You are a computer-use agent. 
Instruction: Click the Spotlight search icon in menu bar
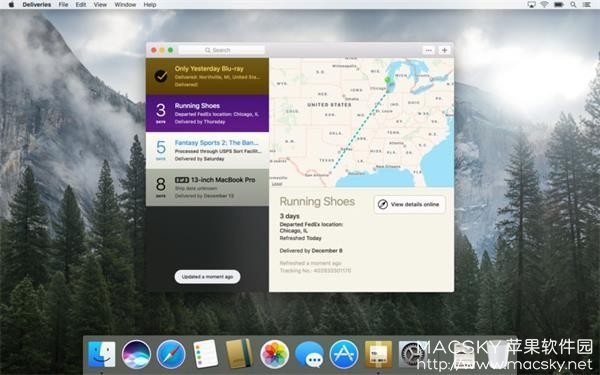coord(573,5)
